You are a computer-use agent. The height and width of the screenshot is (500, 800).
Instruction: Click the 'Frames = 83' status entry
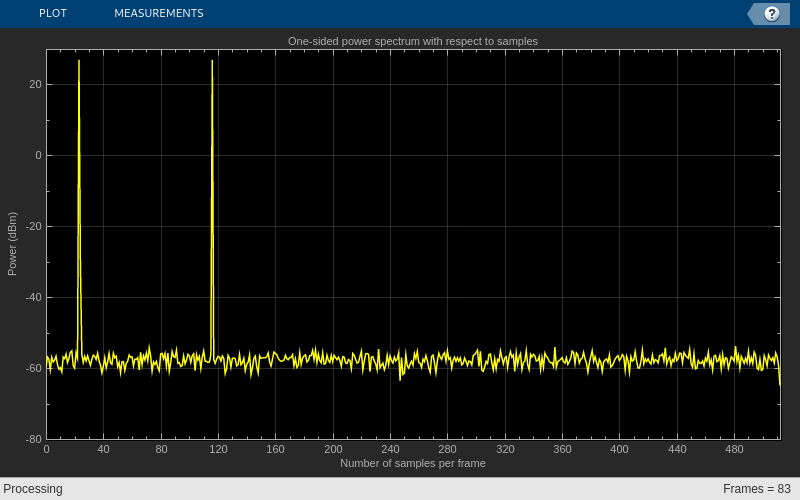pos(757,489)
